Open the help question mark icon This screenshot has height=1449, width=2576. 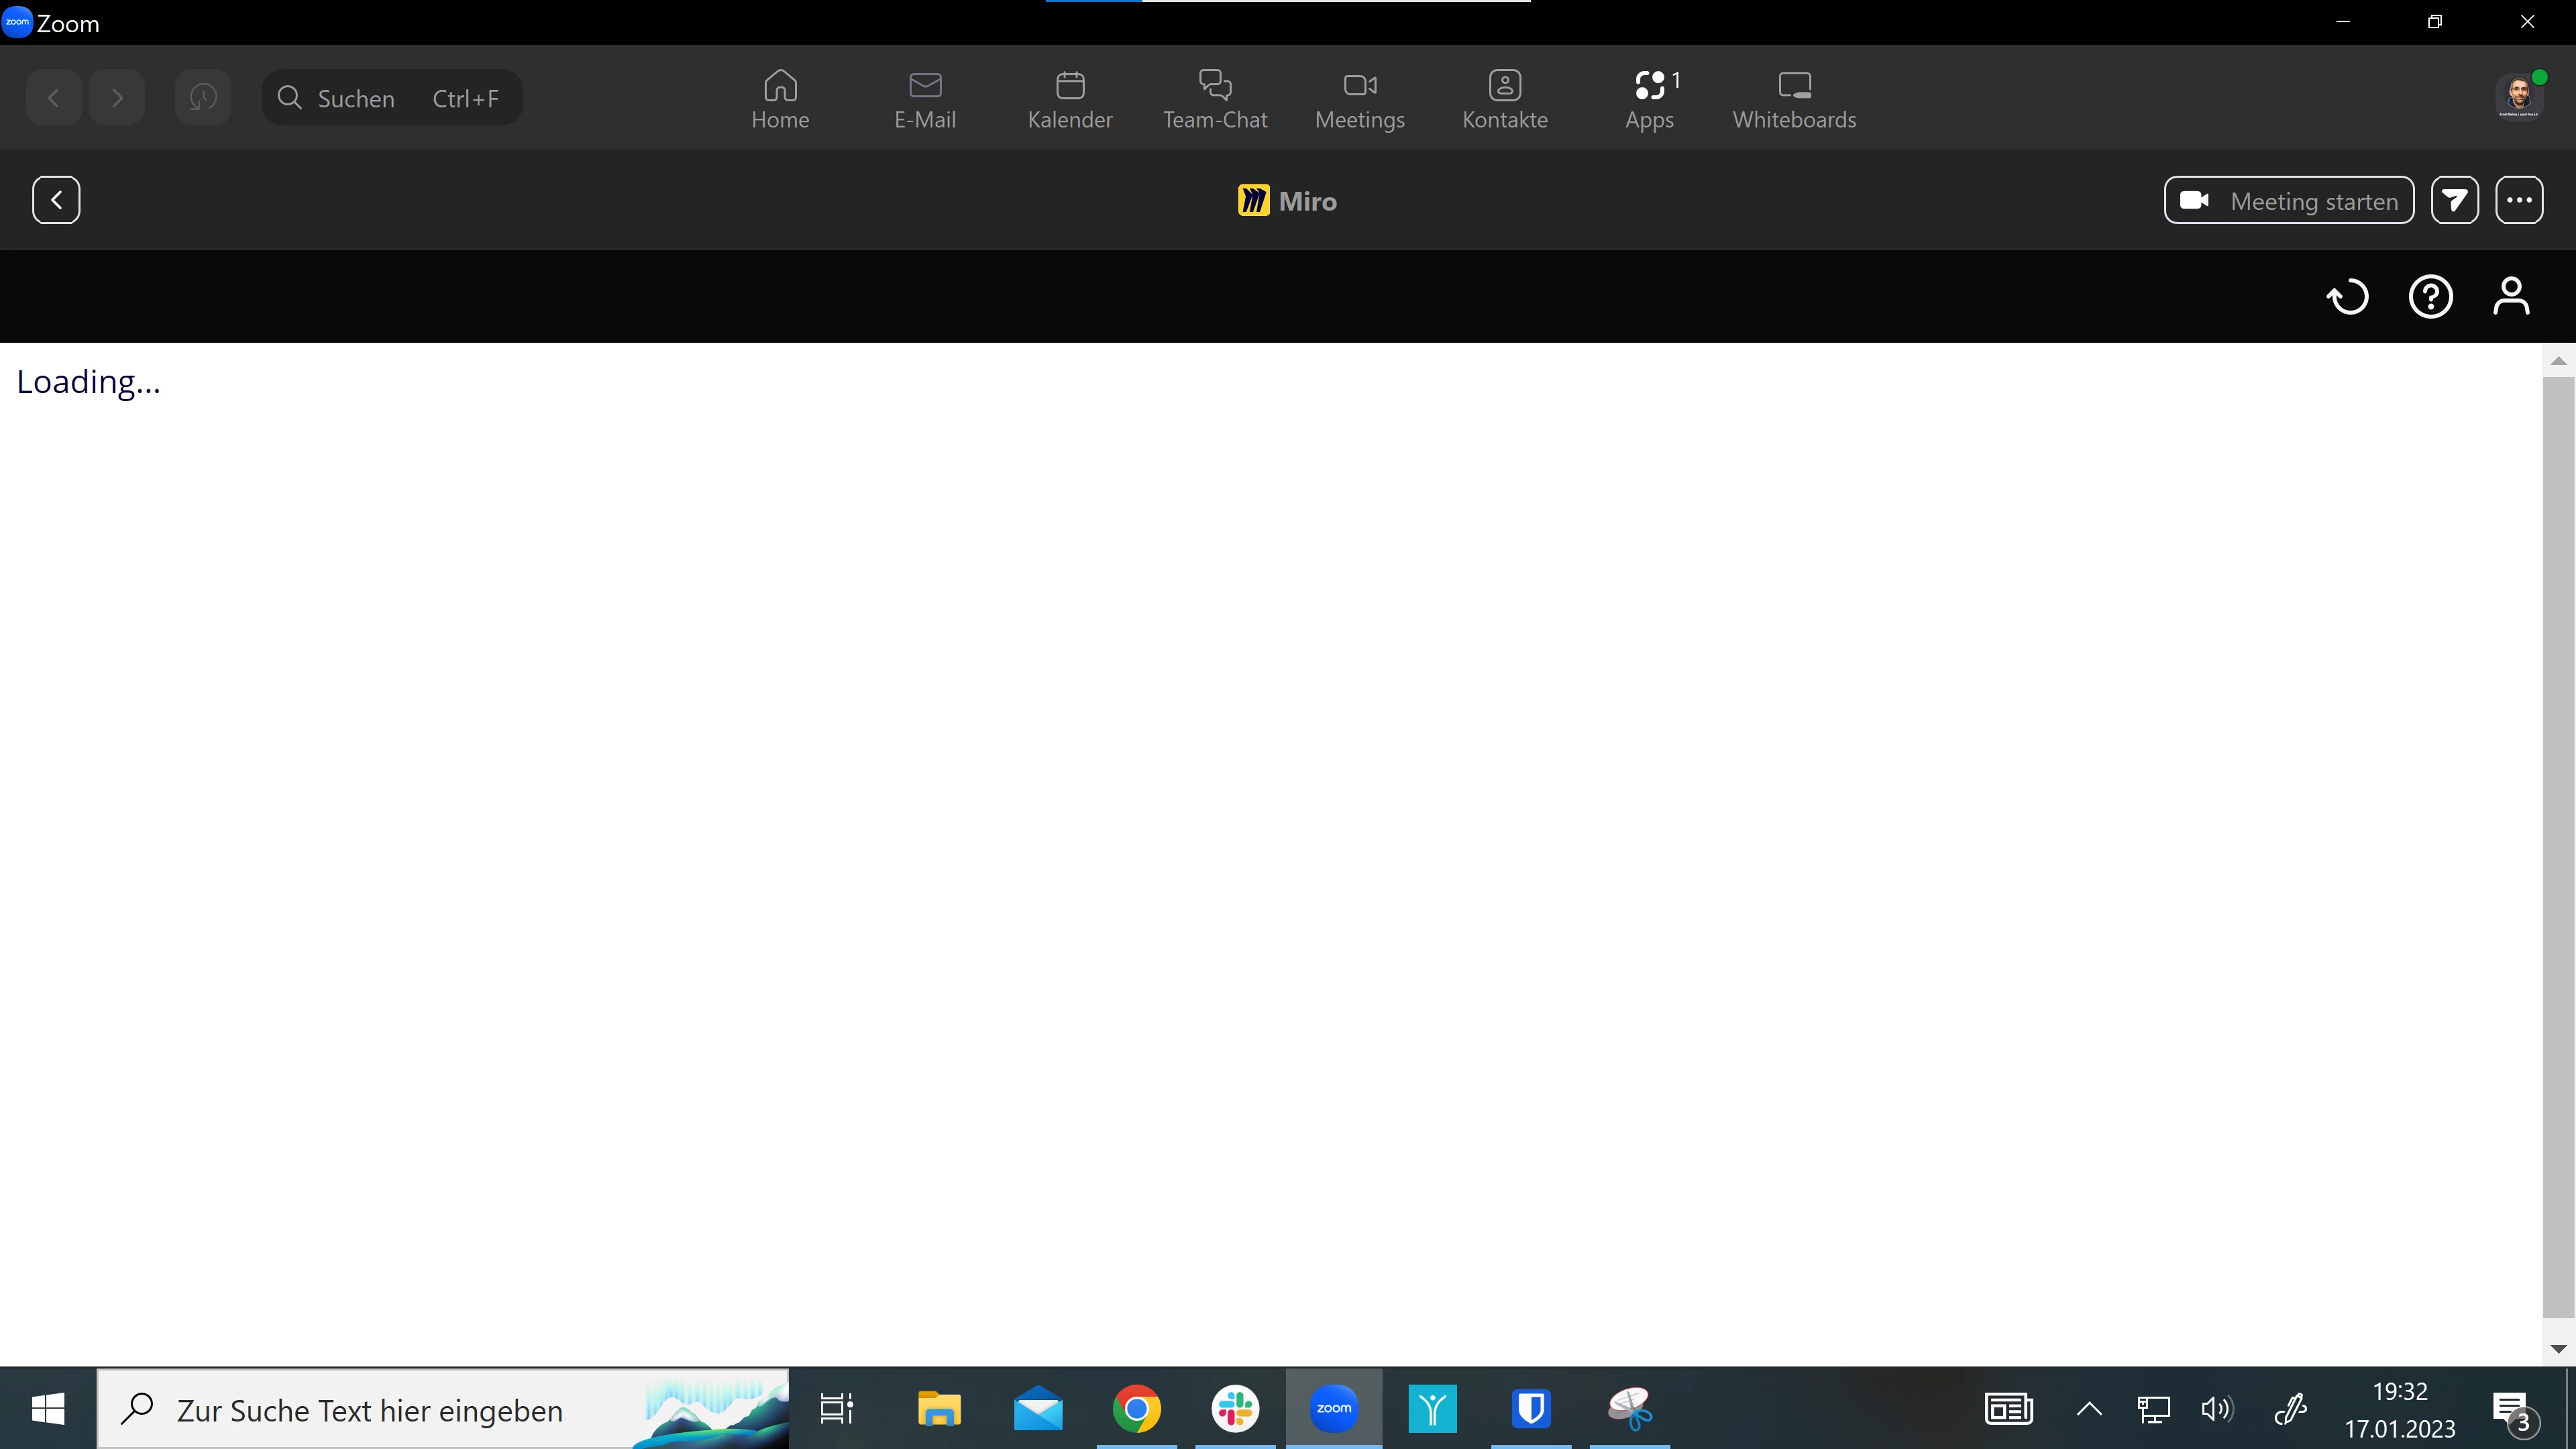2430,297
